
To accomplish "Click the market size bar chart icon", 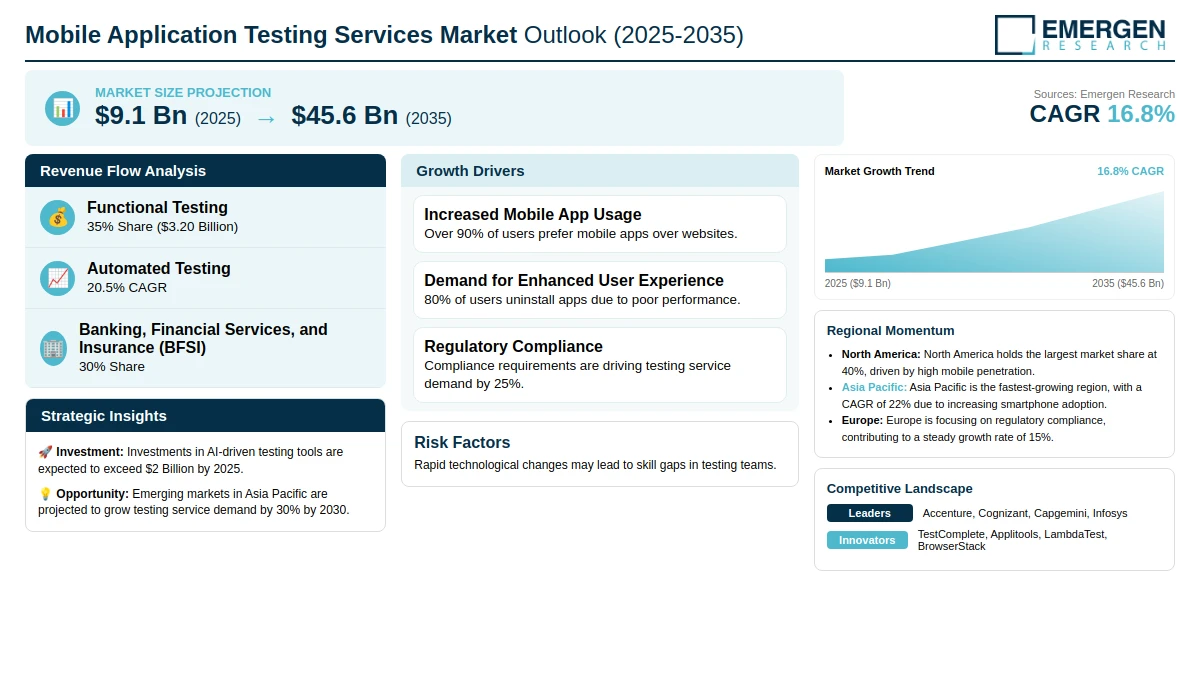I will pyautogui.click(x=62, y=108).
